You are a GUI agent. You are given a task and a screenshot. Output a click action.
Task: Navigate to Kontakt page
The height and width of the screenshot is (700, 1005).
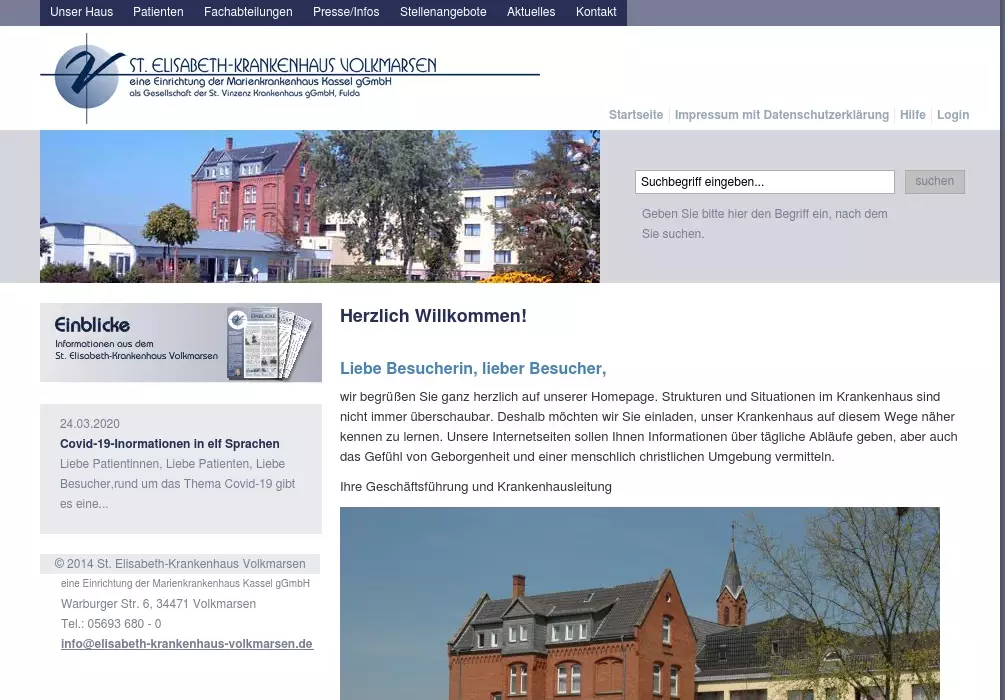[x=596, y=12]
